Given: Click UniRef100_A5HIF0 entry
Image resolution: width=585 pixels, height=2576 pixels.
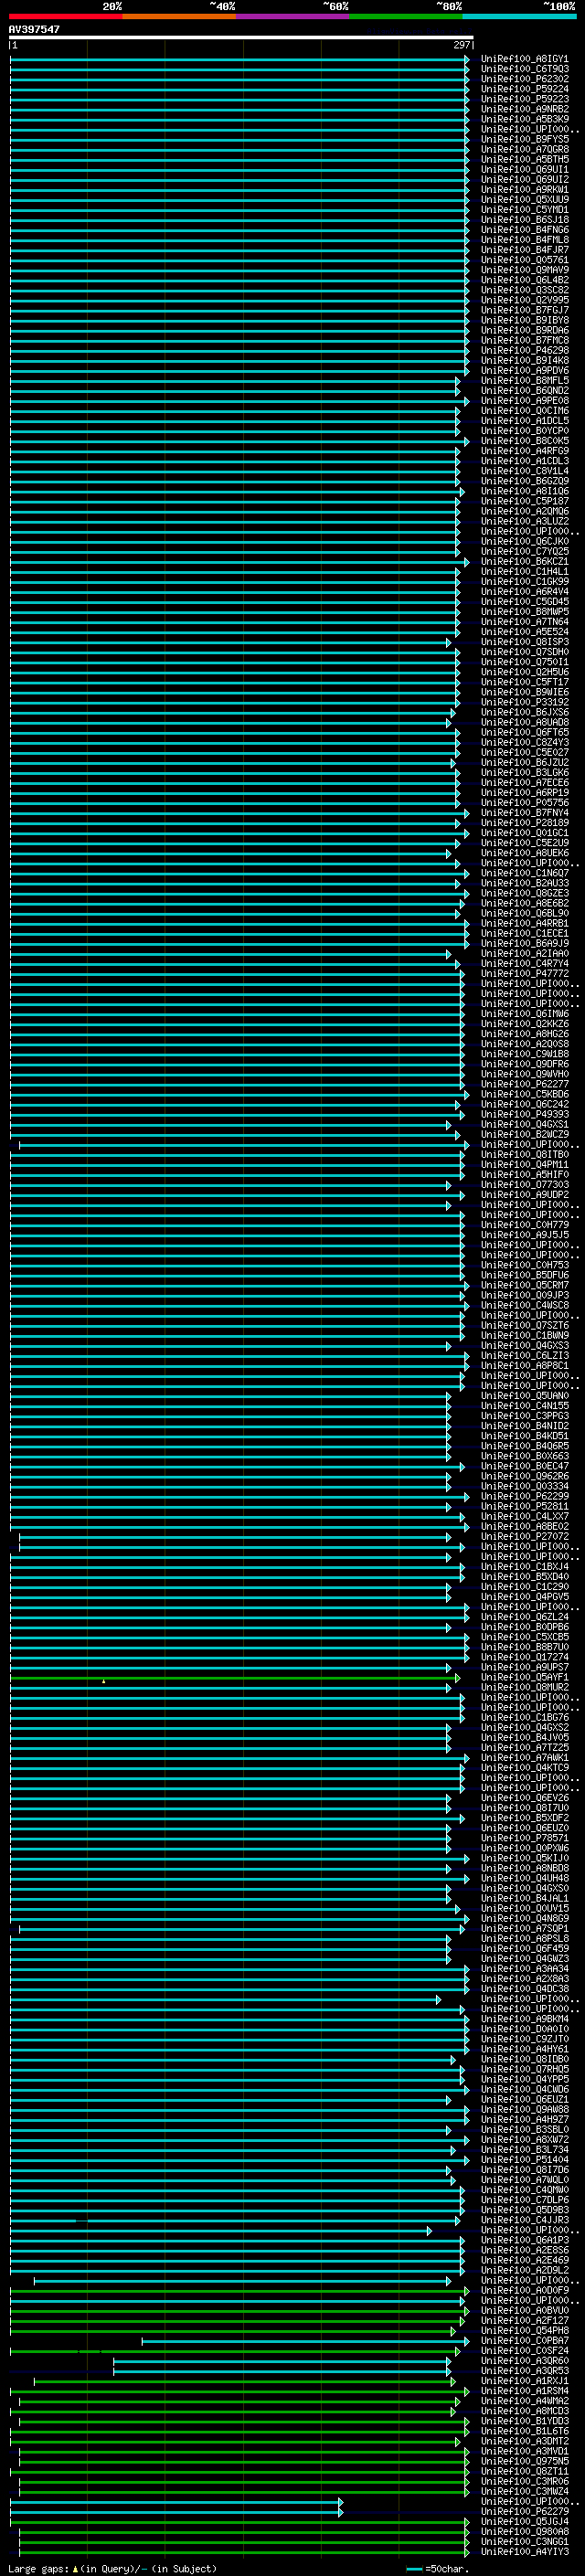Looking at the screenshot, I should point(524,1174).
